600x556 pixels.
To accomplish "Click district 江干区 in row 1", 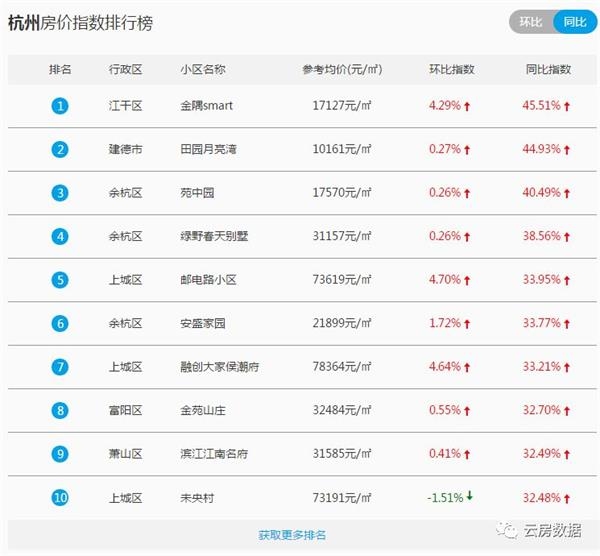I will pos(126,106).
